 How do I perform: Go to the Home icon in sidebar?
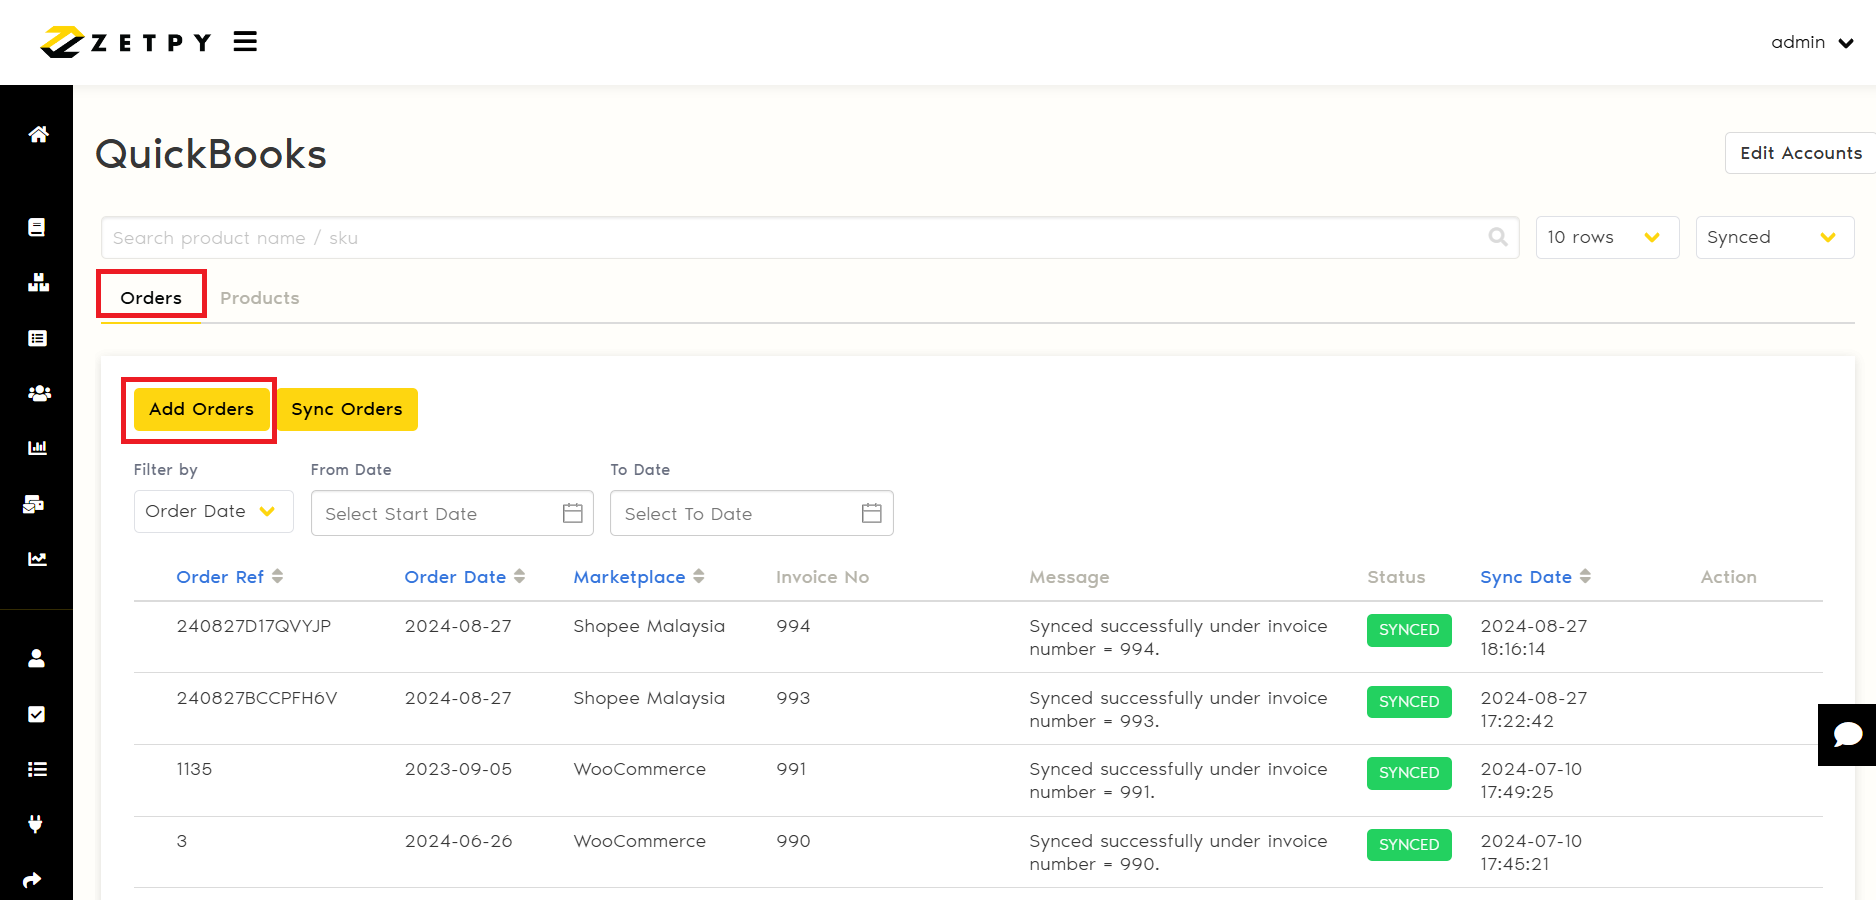coord(38,134)
